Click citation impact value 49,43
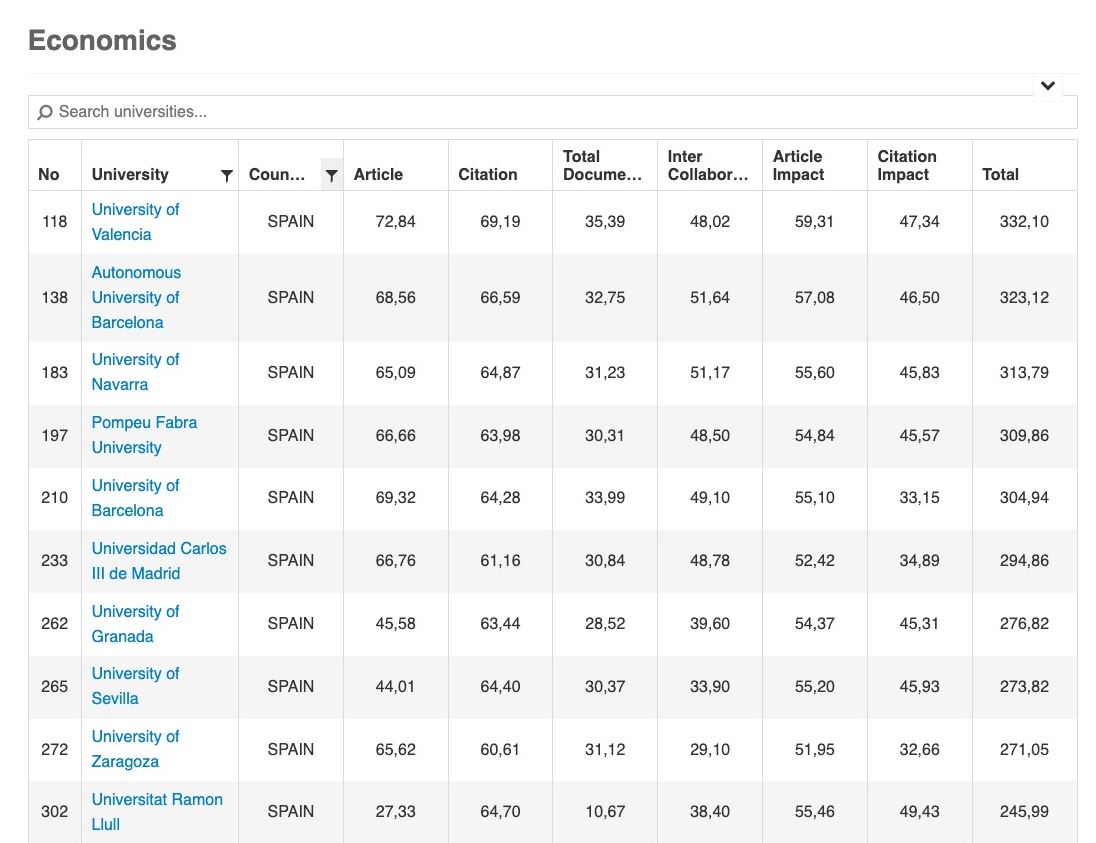This screenshot has height=843, width=1096. (920, 812)
